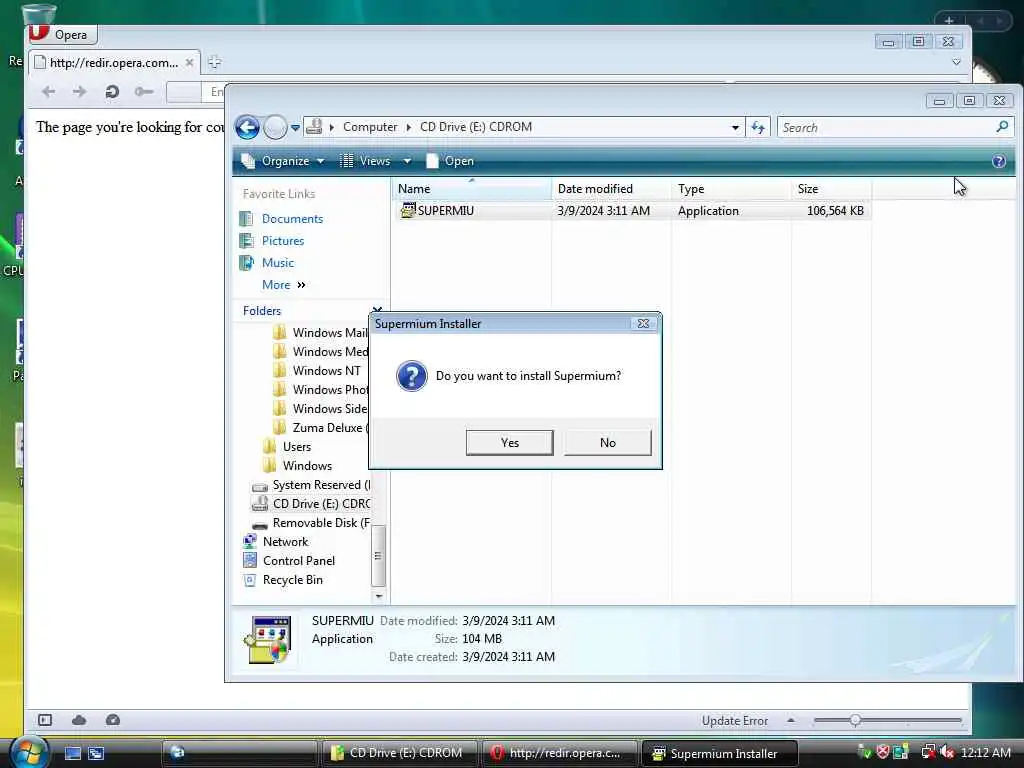Close the Supermium Installer dialog
Image resolution: width=1024 pixels, height=768 pixels.
(643, 324)
